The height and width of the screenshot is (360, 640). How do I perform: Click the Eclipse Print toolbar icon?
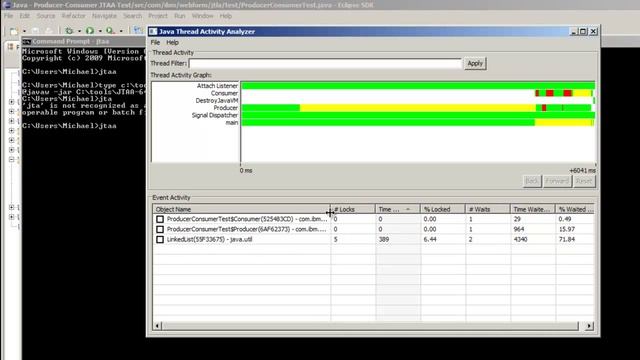click(49, 31)
